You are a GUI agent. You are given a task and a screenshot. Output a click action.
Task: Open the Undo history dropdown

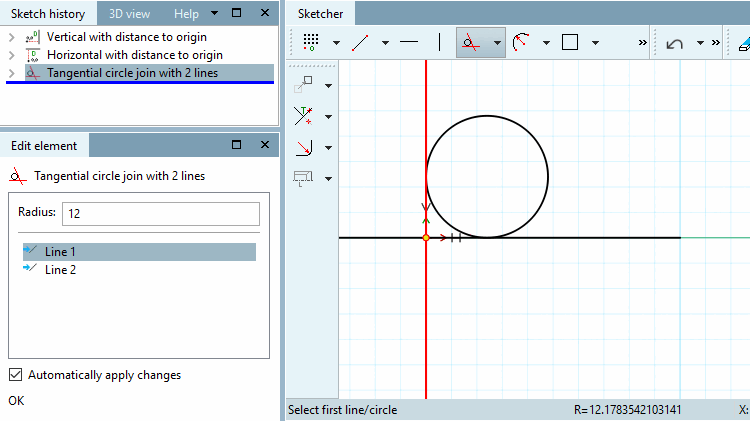tap(700, 43)
